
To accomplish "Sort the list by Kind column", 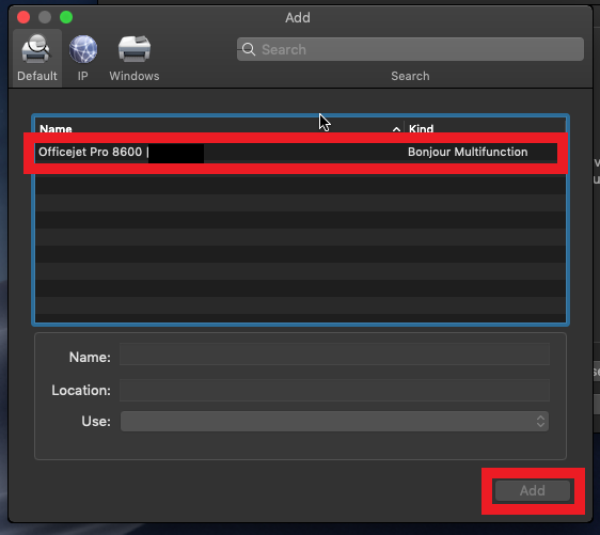I will coord(421,129).
